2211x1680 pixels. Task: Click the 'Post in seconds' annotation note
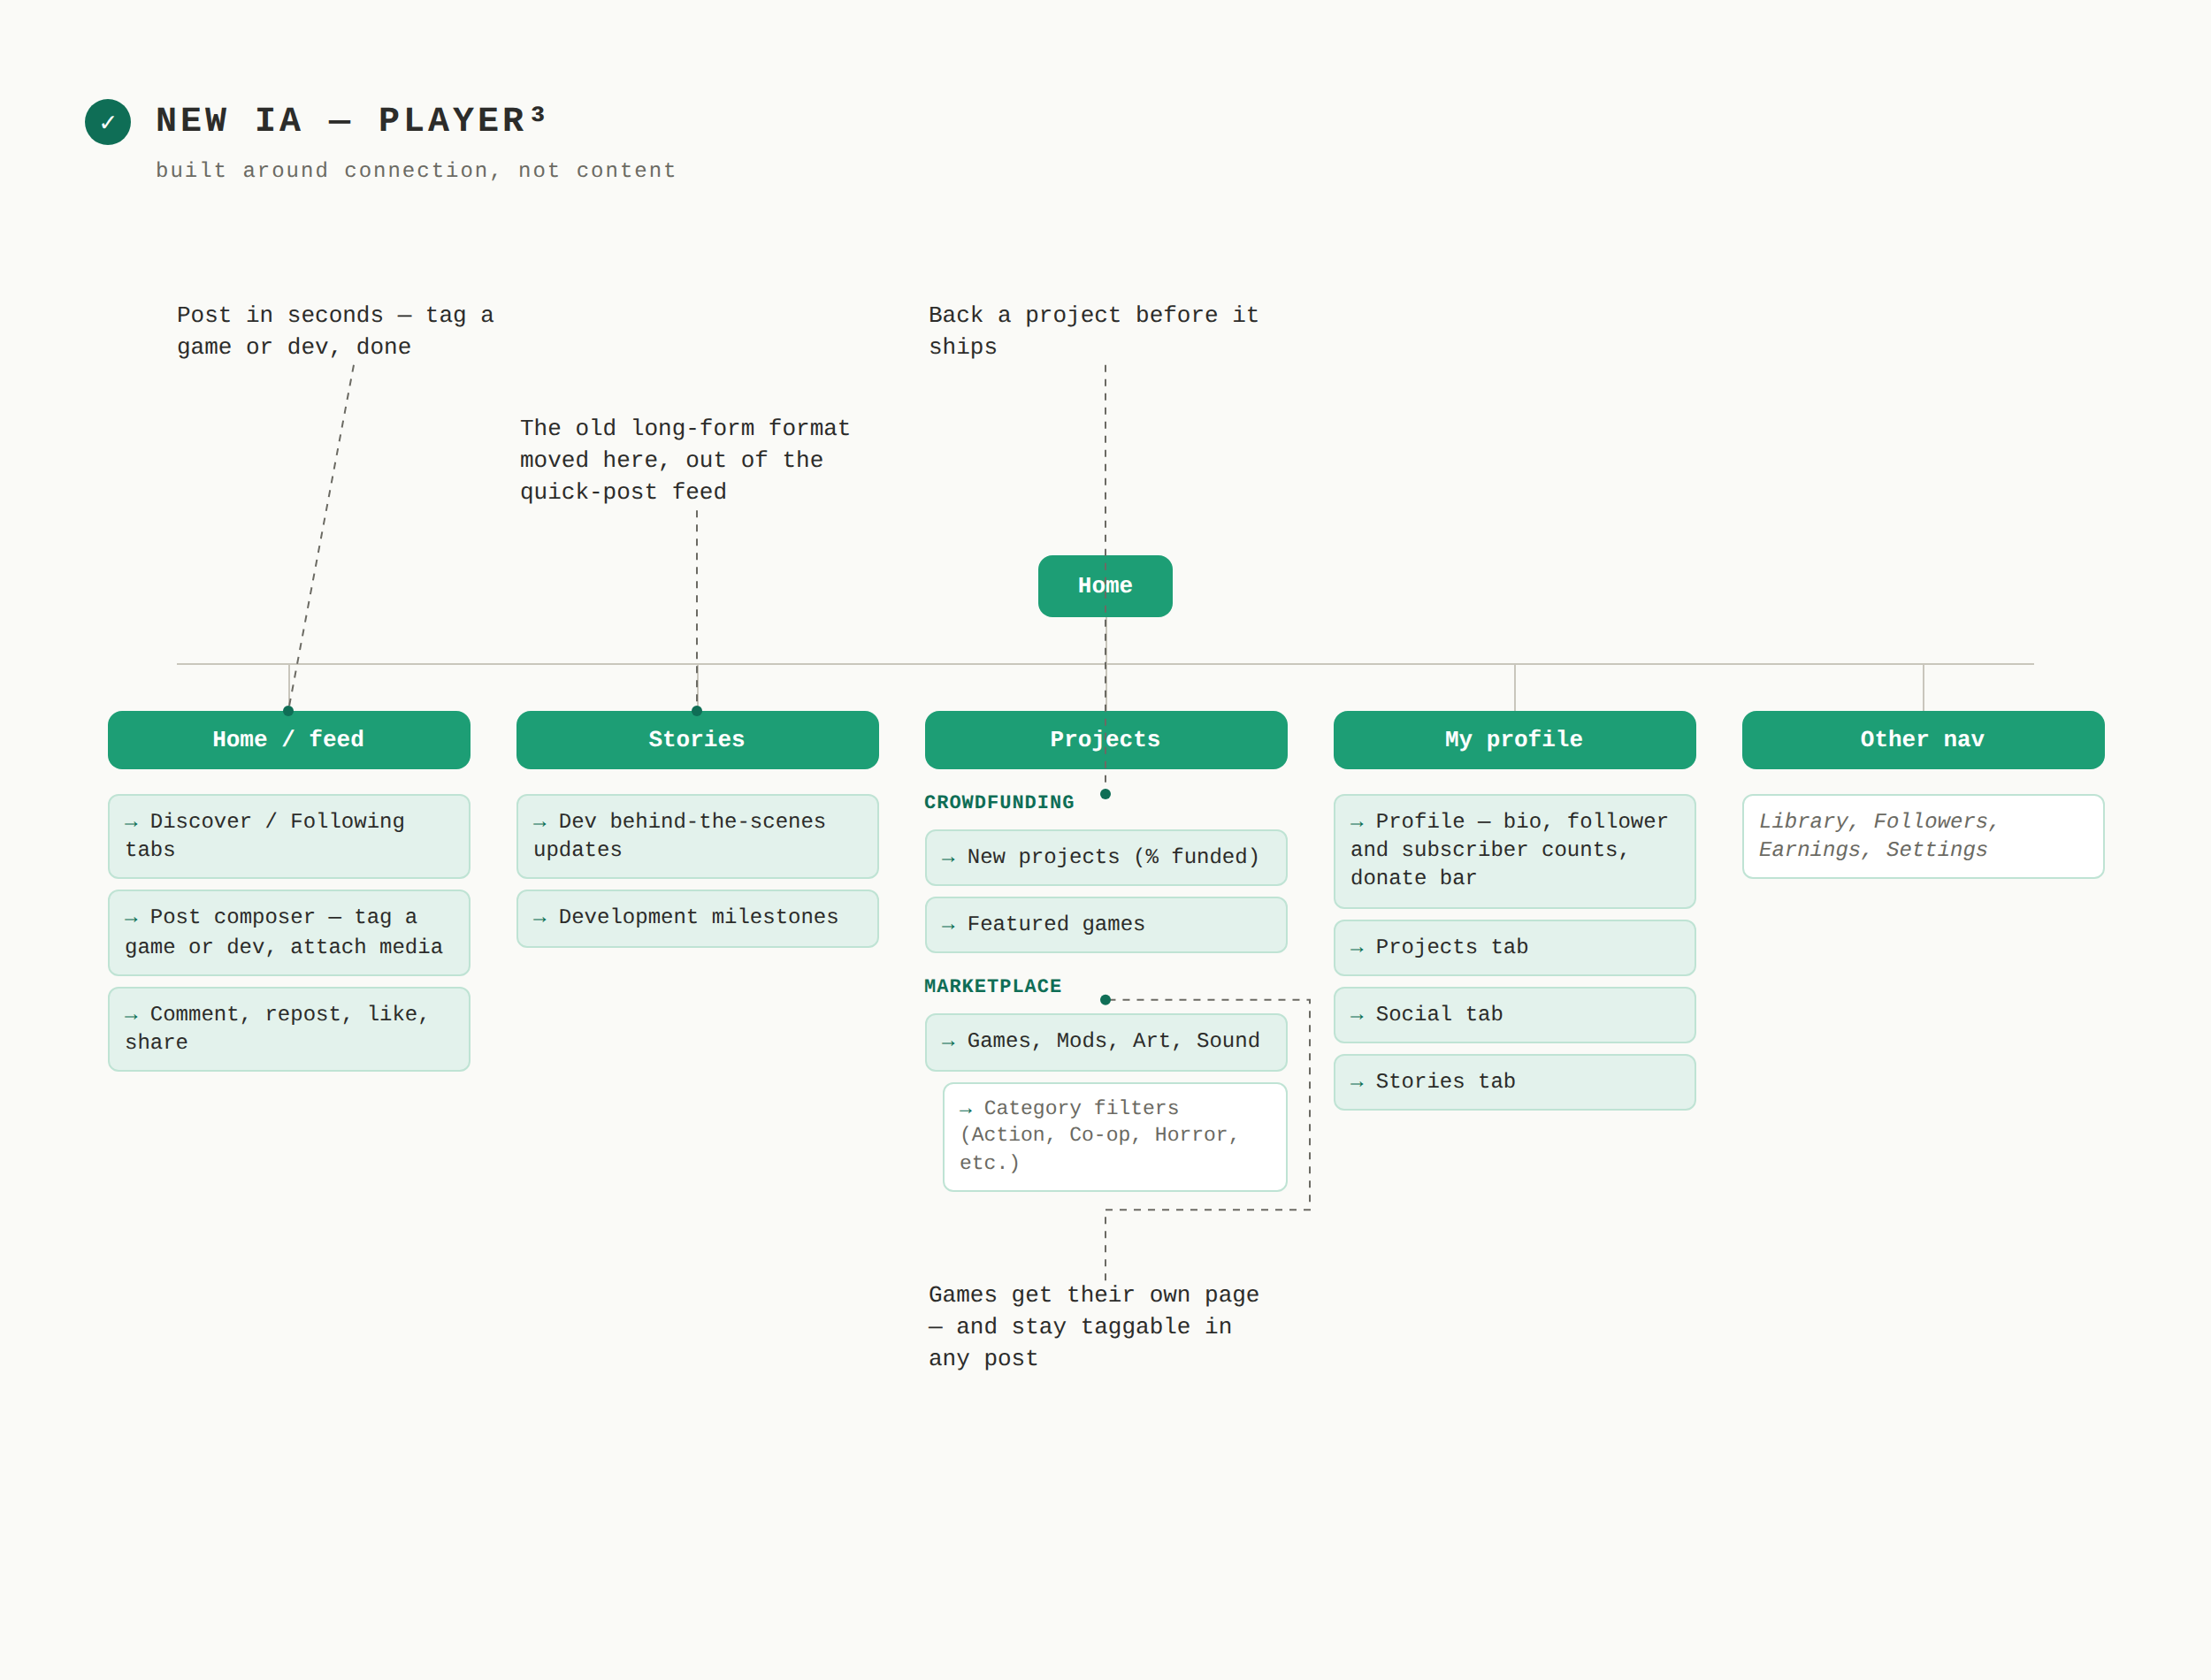(335, 331)
